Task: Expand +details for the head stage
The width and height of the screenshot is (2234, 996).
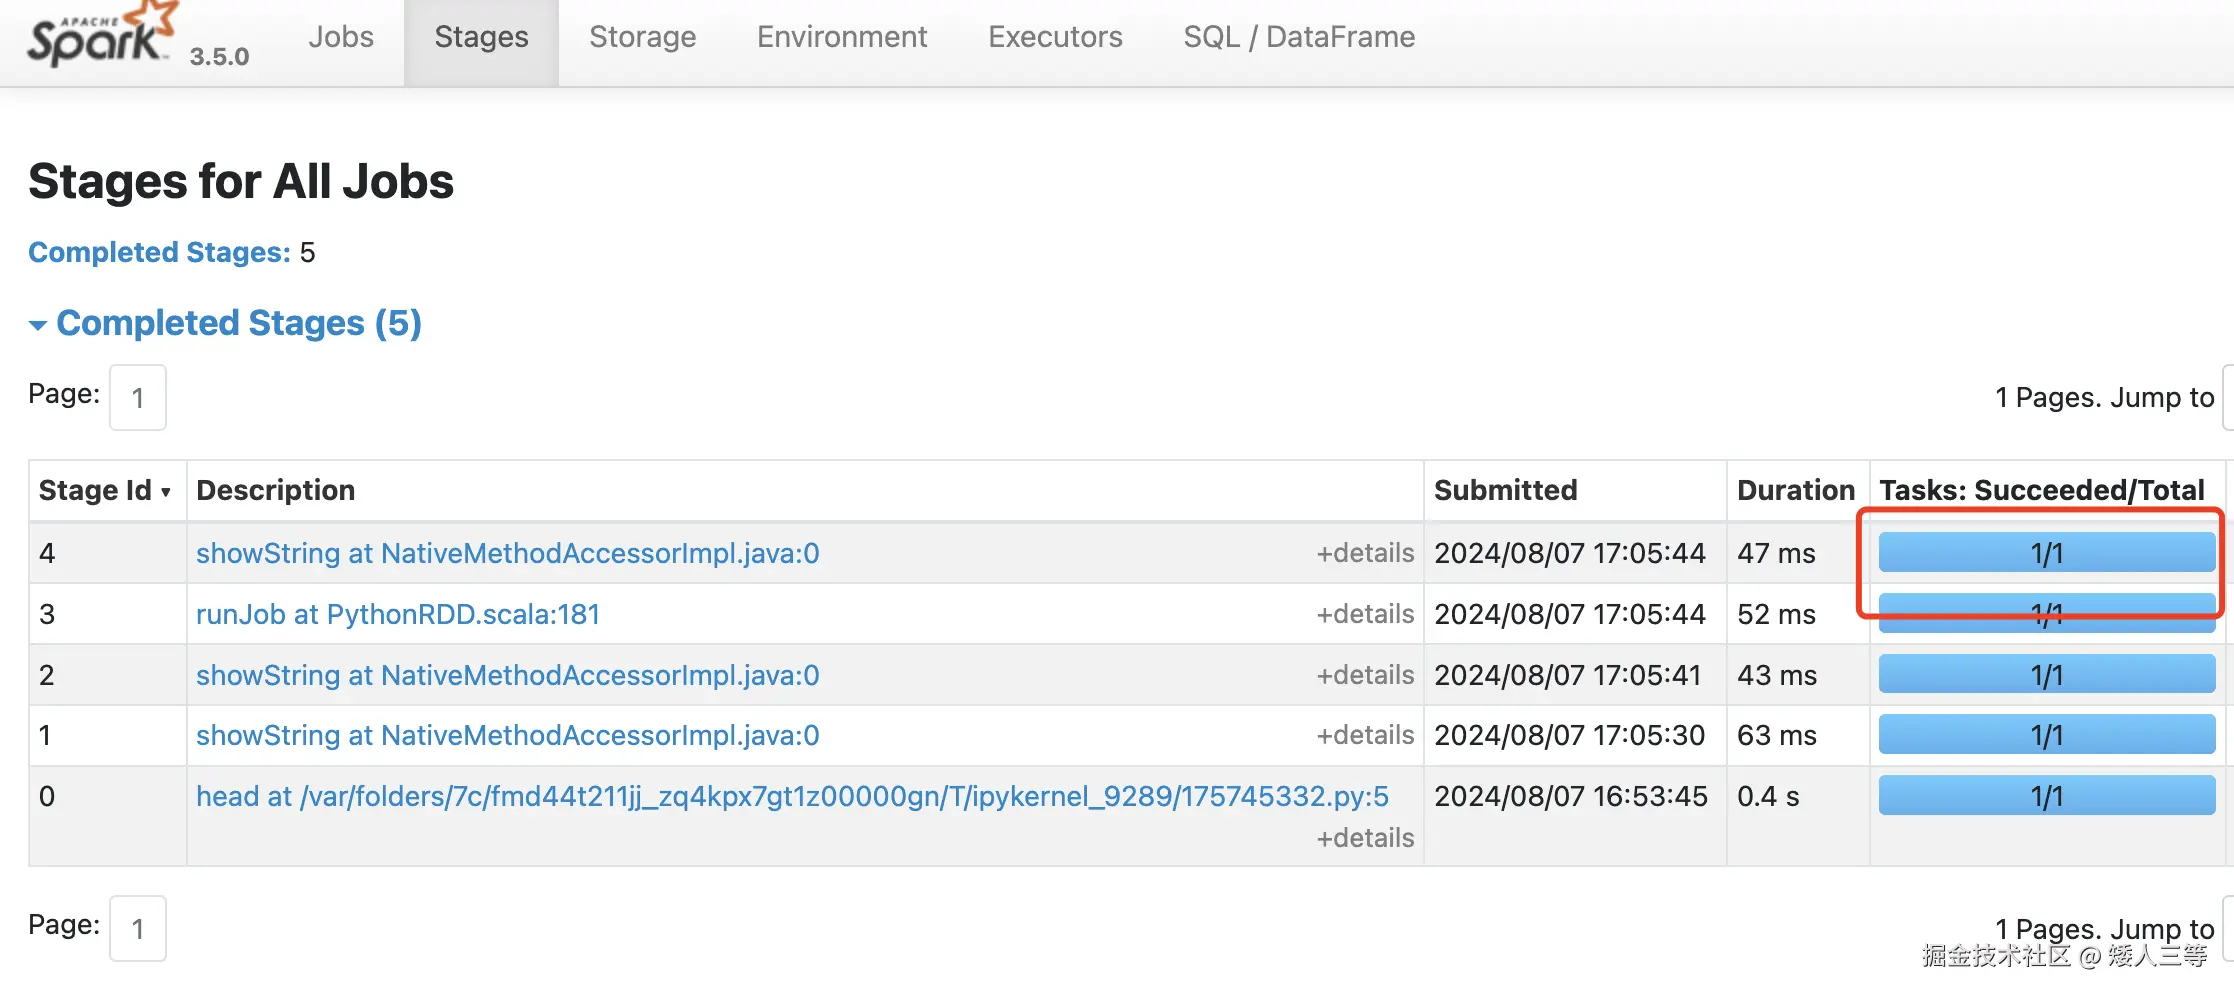Action: point(1364,838)
